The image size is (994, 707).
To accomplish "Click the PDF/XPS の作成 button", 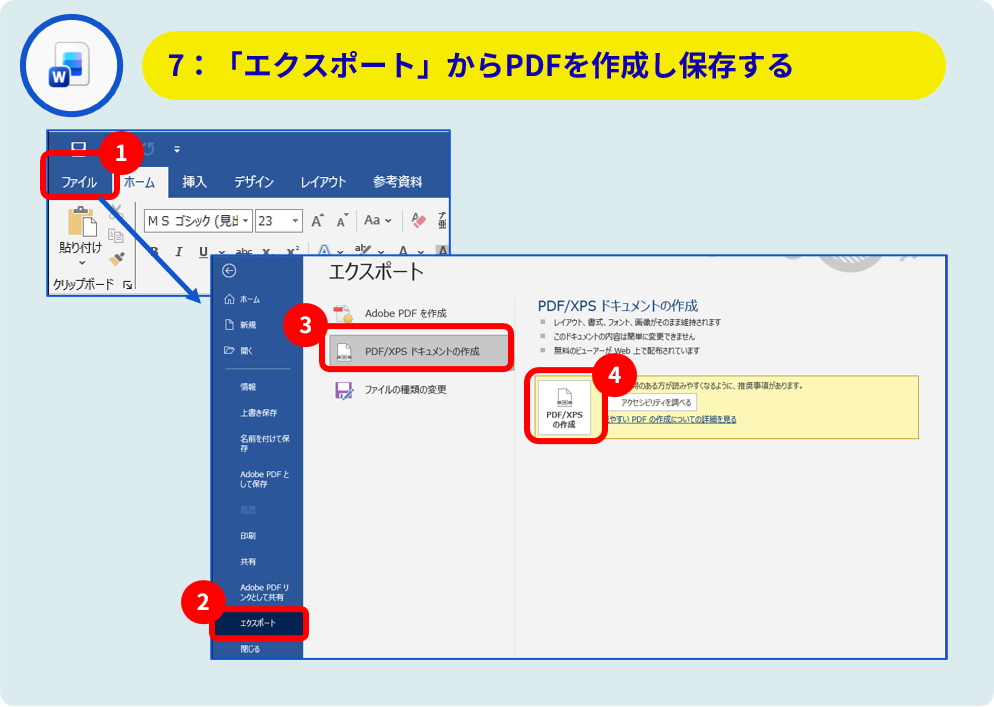I will click(564, 409).
